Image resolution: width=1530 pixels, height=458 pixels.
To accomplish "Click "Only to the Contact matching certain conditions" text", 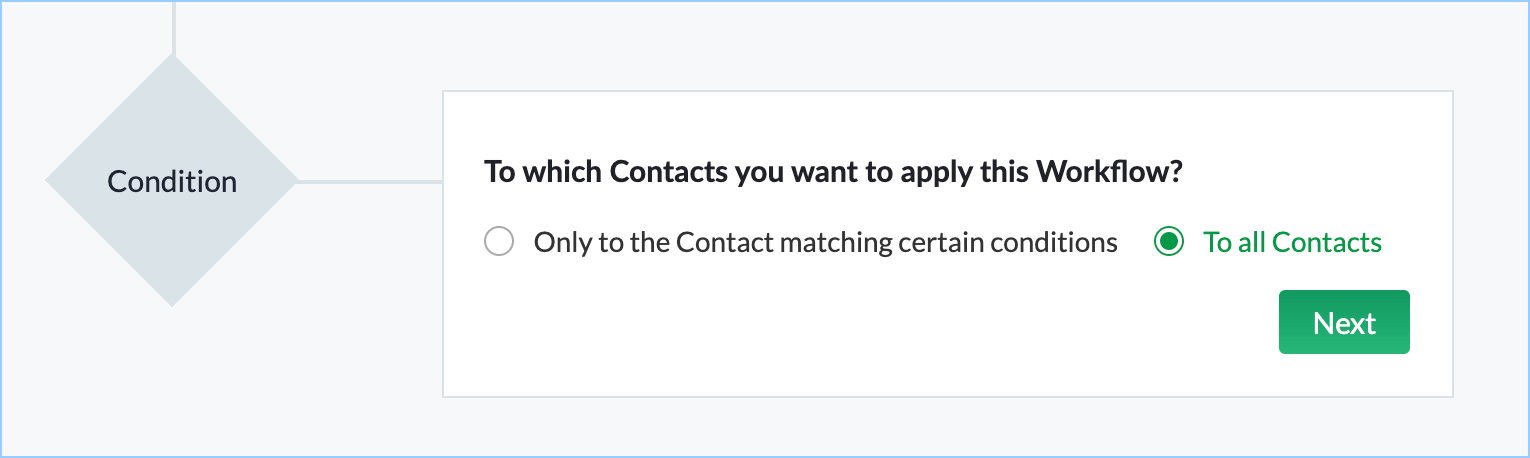I will pyautogui.click(x=825, y=242).
